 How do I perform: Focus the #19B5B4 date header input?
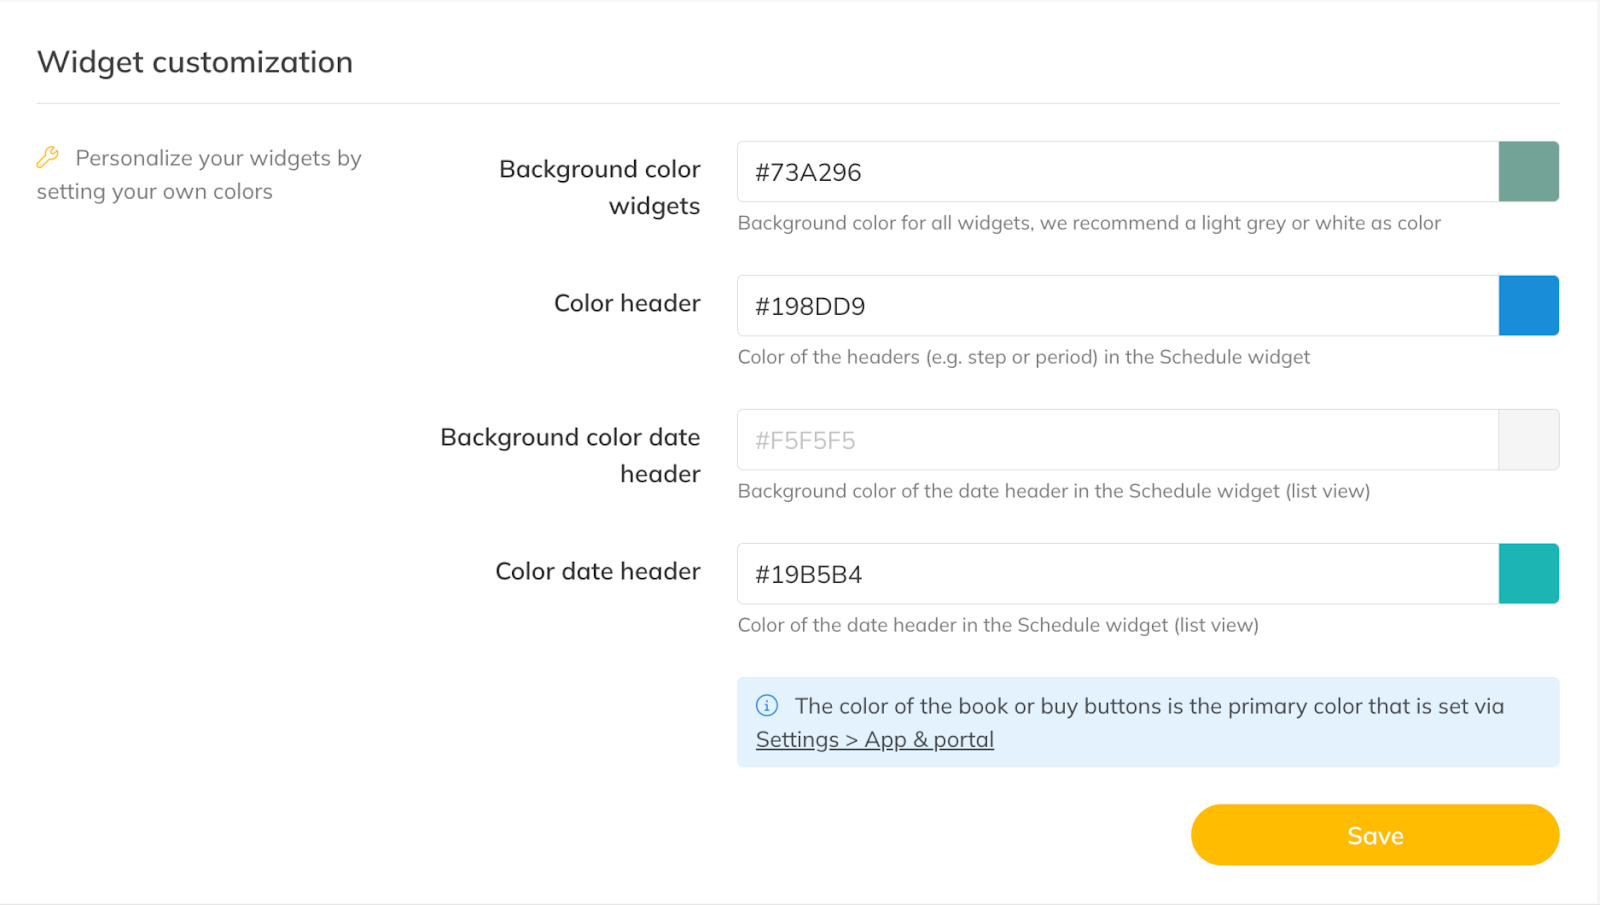tap(1116, 574)
